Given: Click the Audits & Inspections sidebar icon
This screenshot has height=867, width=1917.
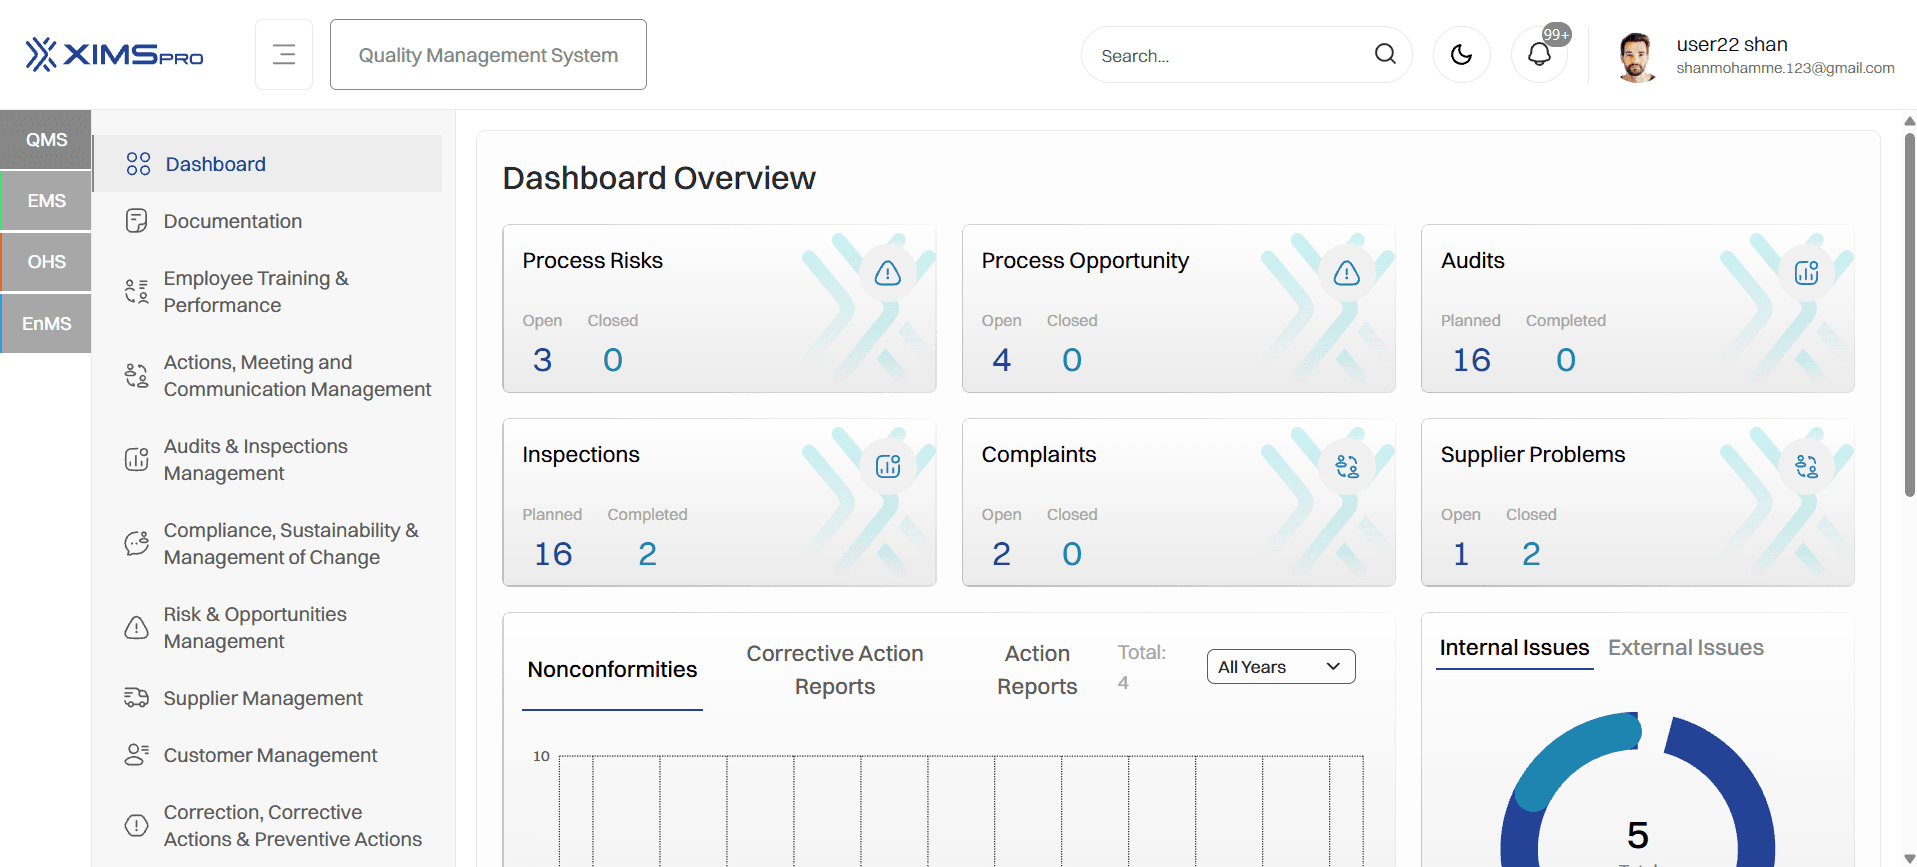Looking at the screenshot, I should pos(137,459).
